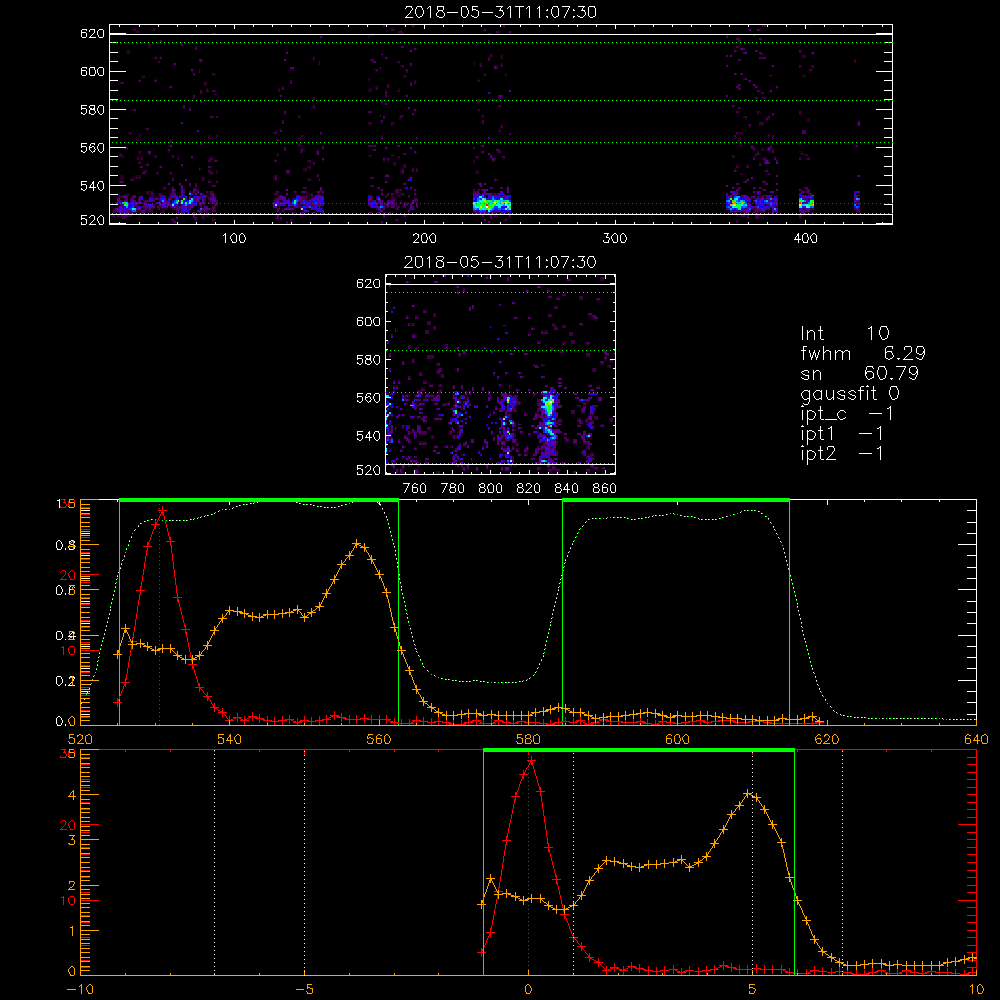Click the orange y-axis label 4 on the bottom plot
The image size is (1000, 1000).
(72, 795)
